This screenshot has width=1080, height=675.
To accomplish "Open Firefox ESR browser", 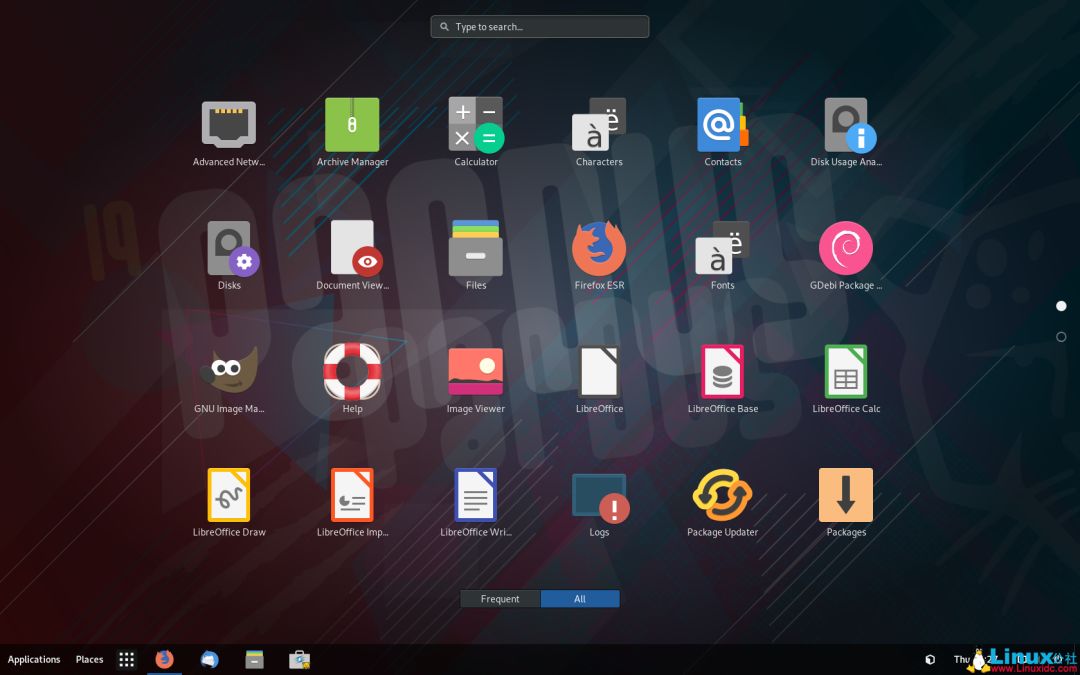I will click(599, 247).
